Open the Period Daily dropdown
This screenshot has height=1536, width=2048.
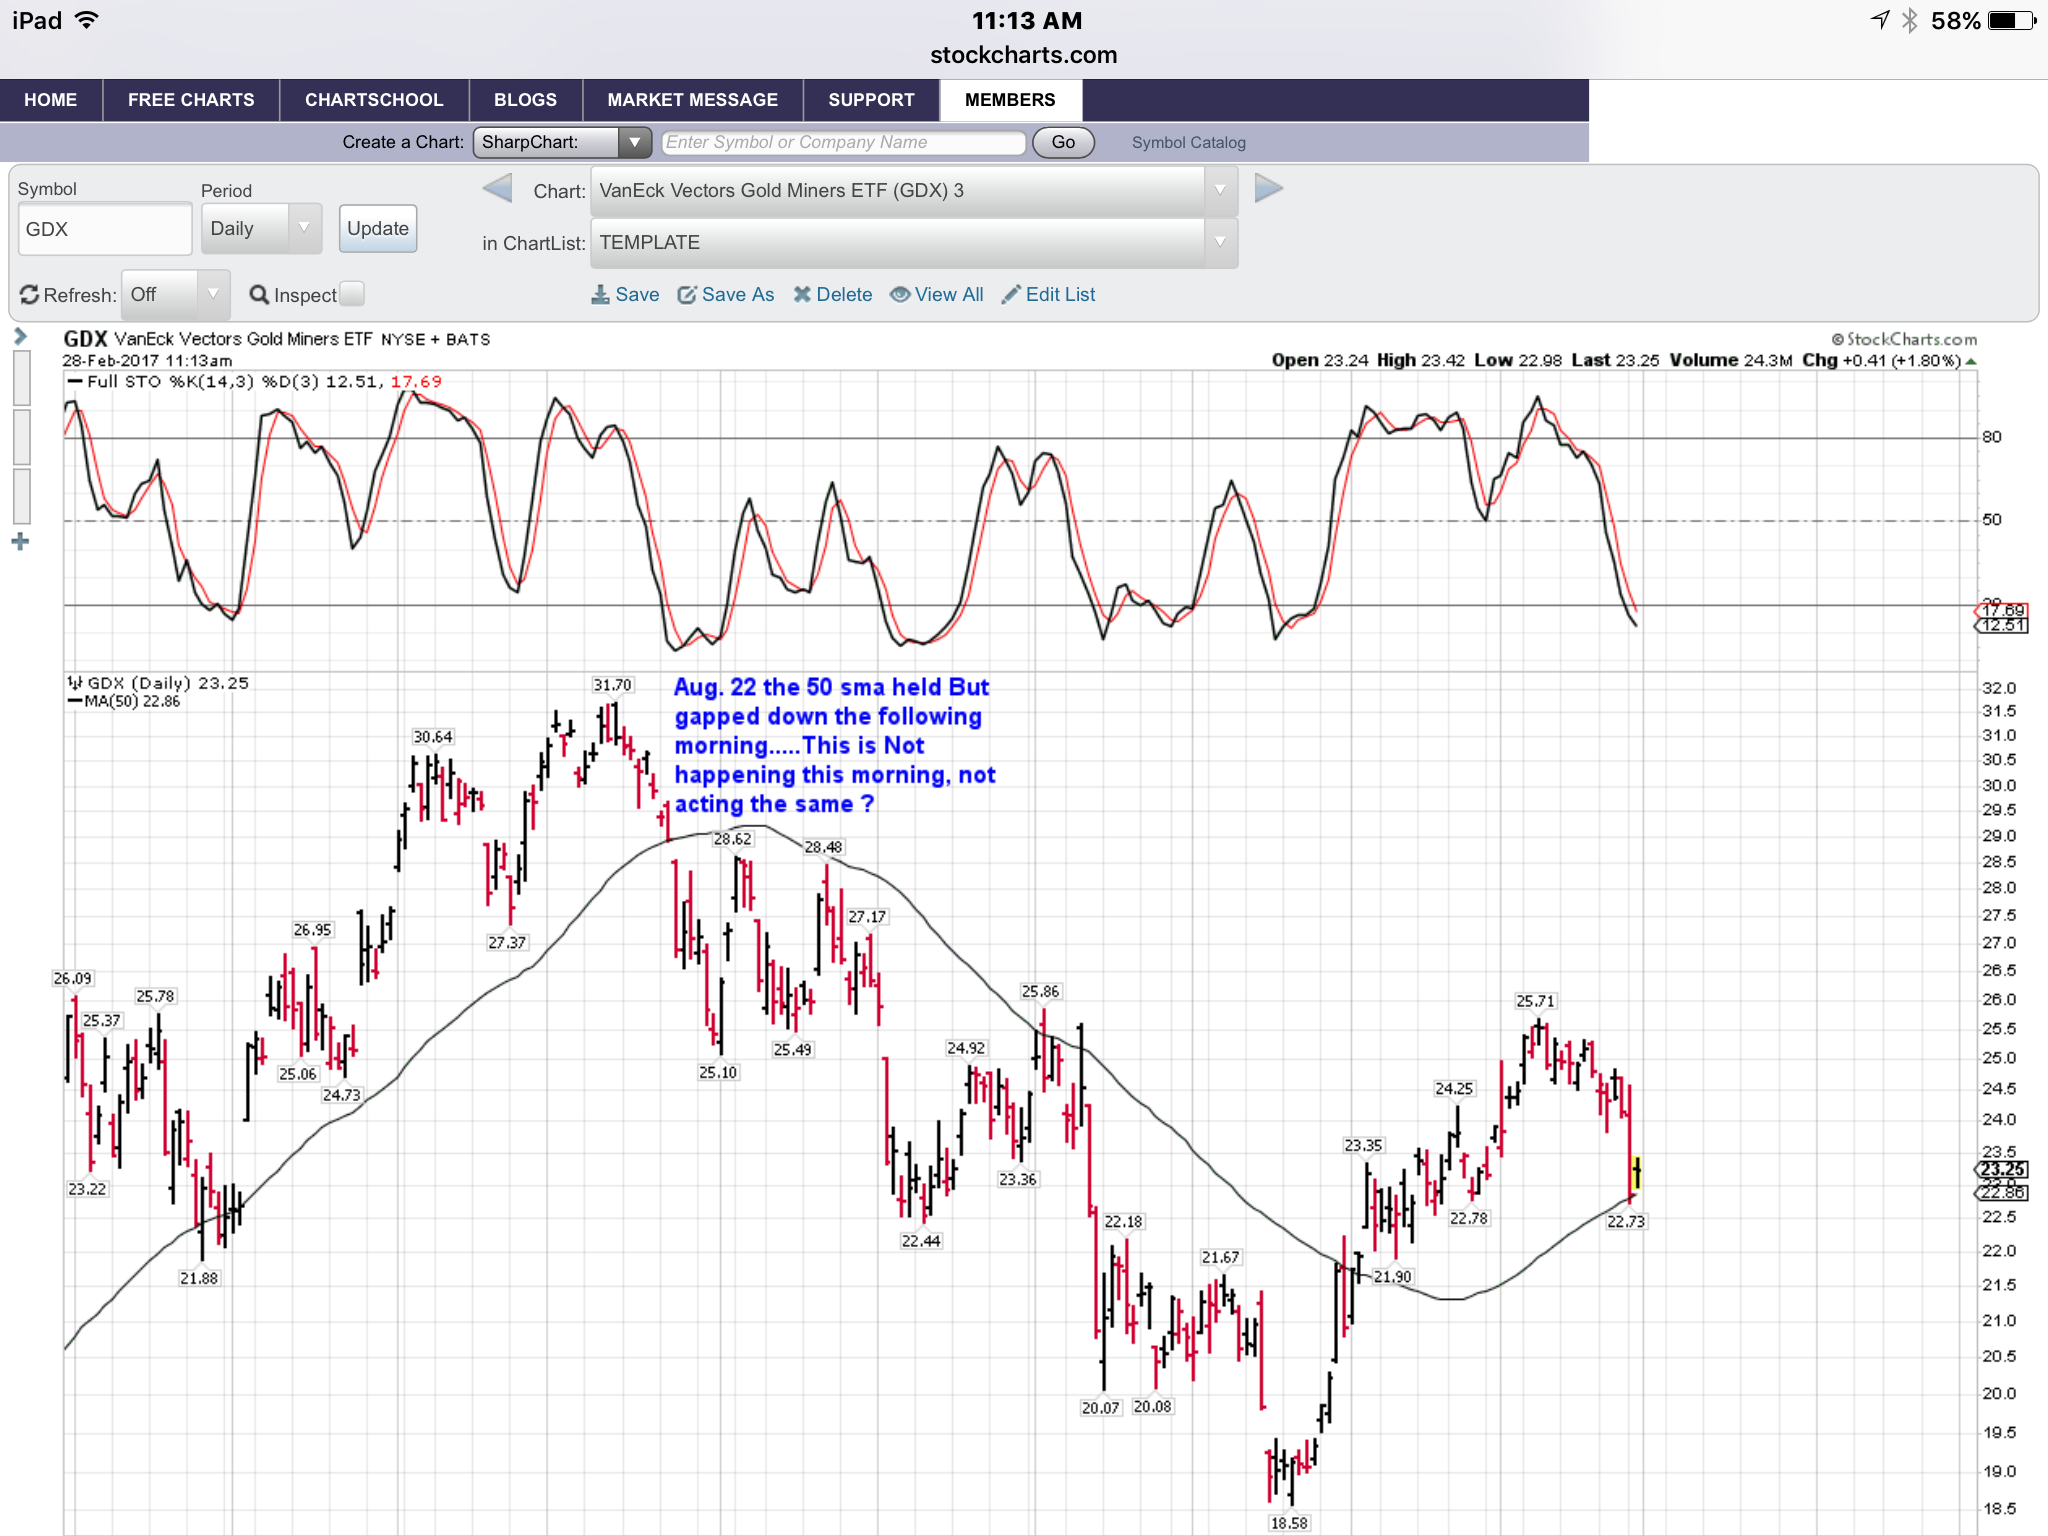pyautogui.click(x=261, y=229)
